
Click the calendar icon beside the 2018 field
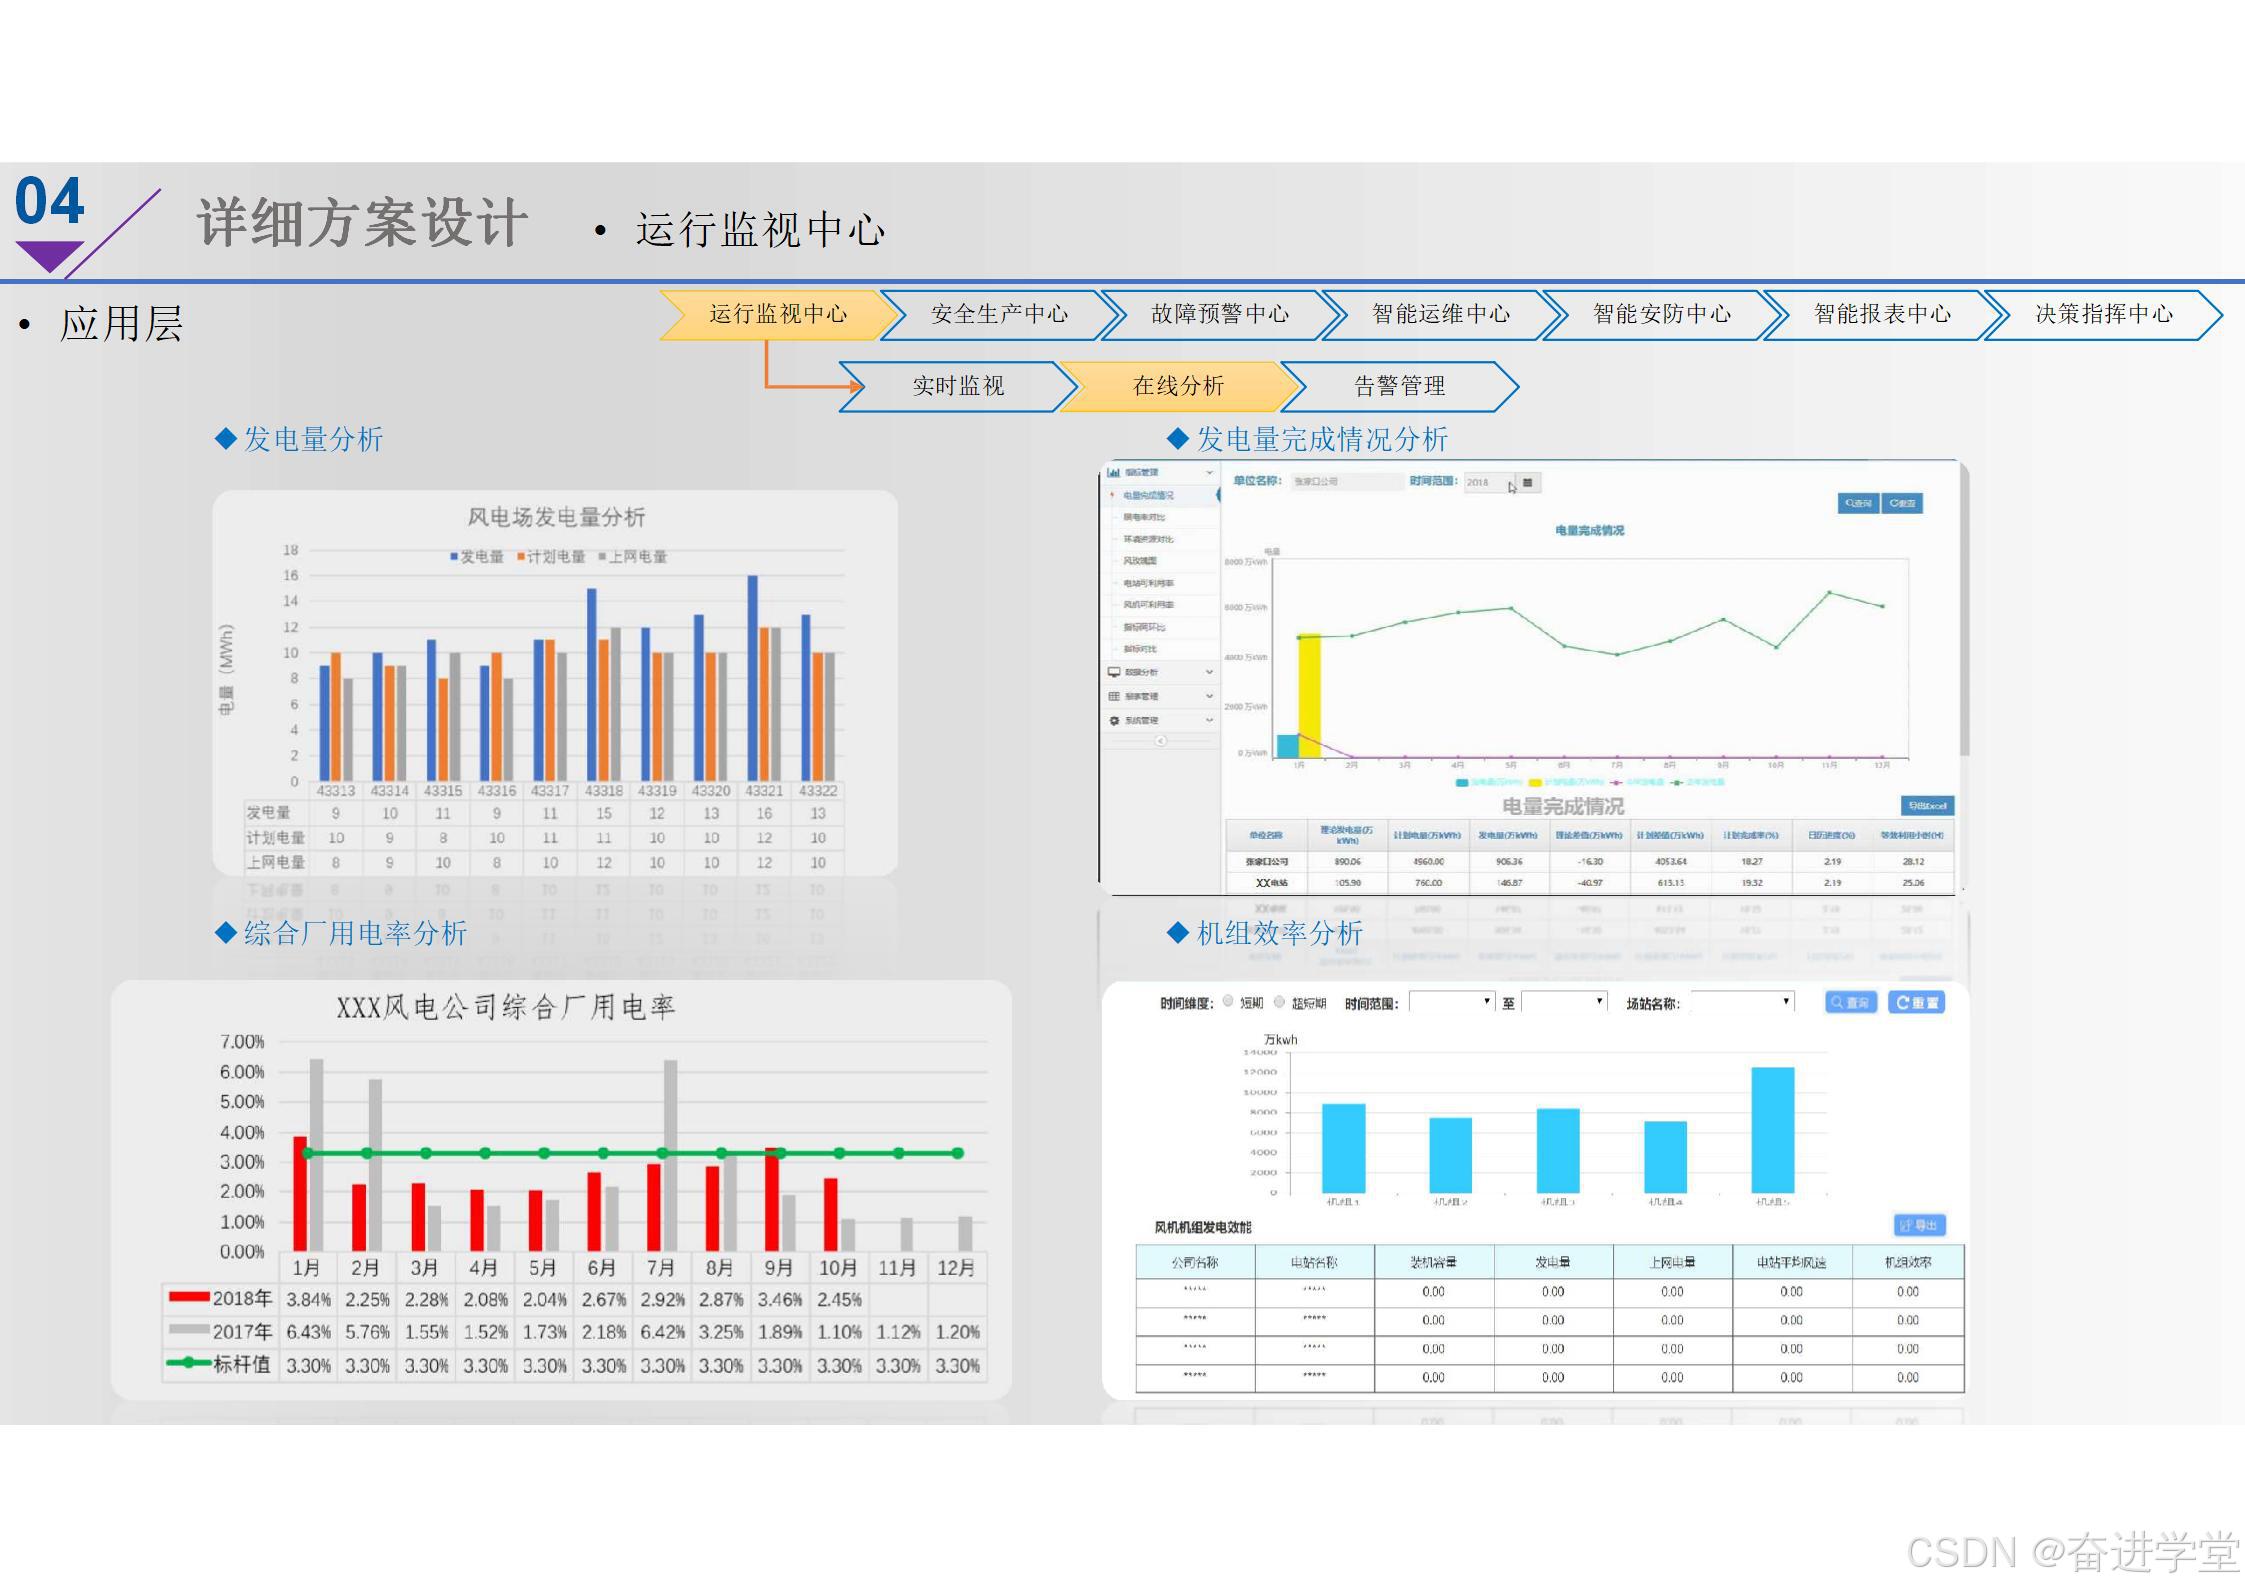(1527, 483)
